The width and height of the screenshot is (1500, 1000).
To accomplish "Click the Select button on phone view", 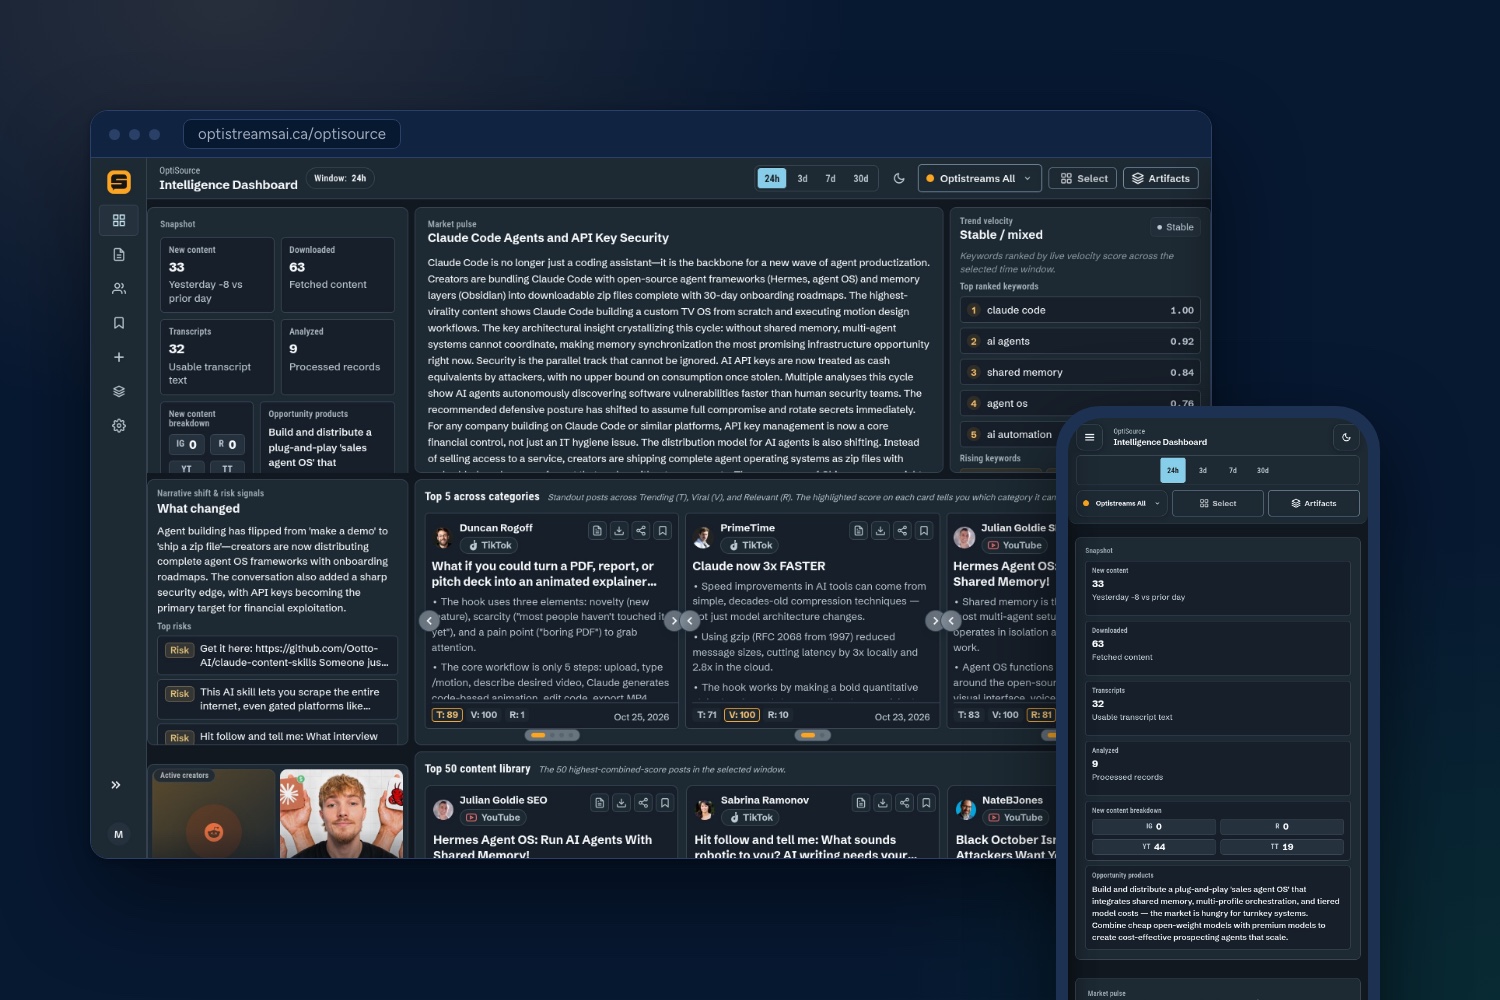I will [1218, 503].
